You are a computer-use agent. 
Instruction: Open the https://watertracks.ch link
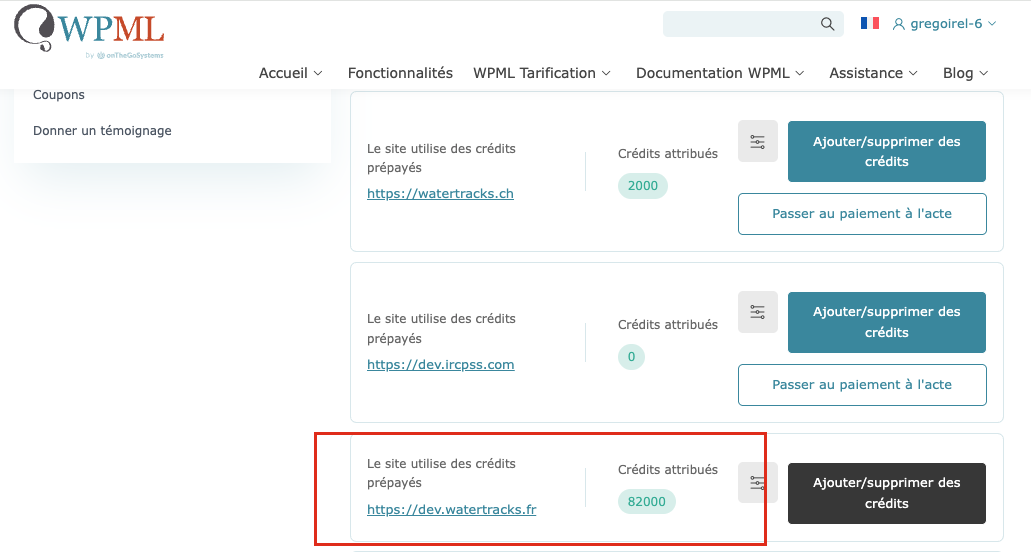click(441, 194)
